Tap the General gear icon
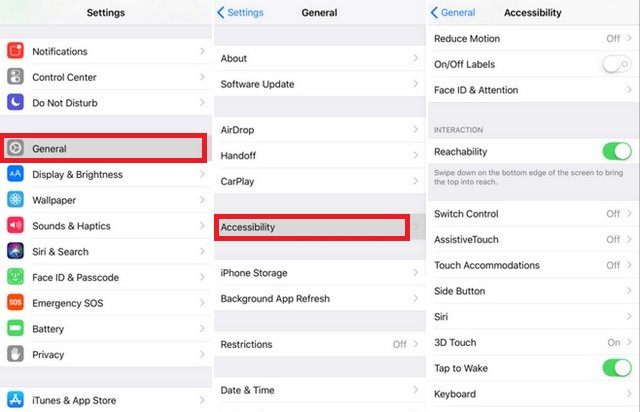 click(x=16, y=149)
